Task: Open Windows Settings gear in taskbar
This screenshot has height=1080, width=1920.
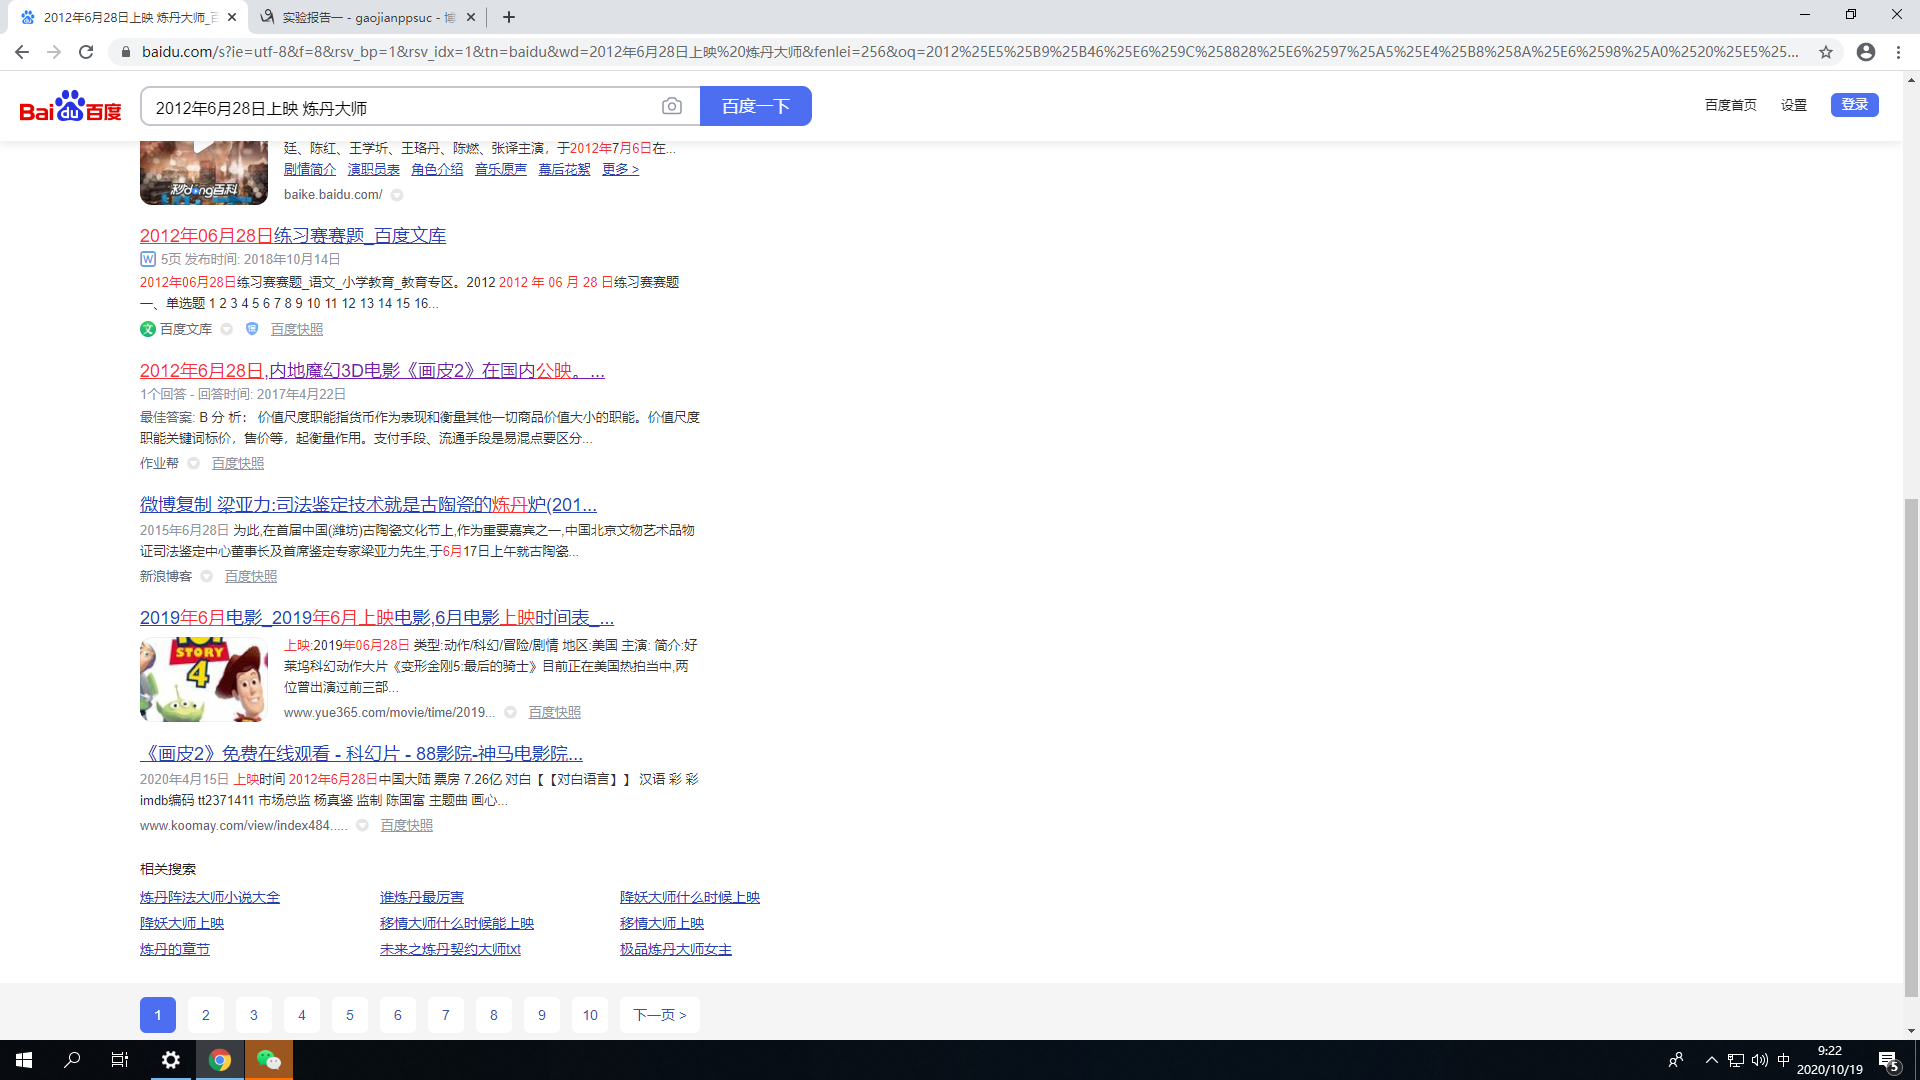Action: (x=171, y=1060)
